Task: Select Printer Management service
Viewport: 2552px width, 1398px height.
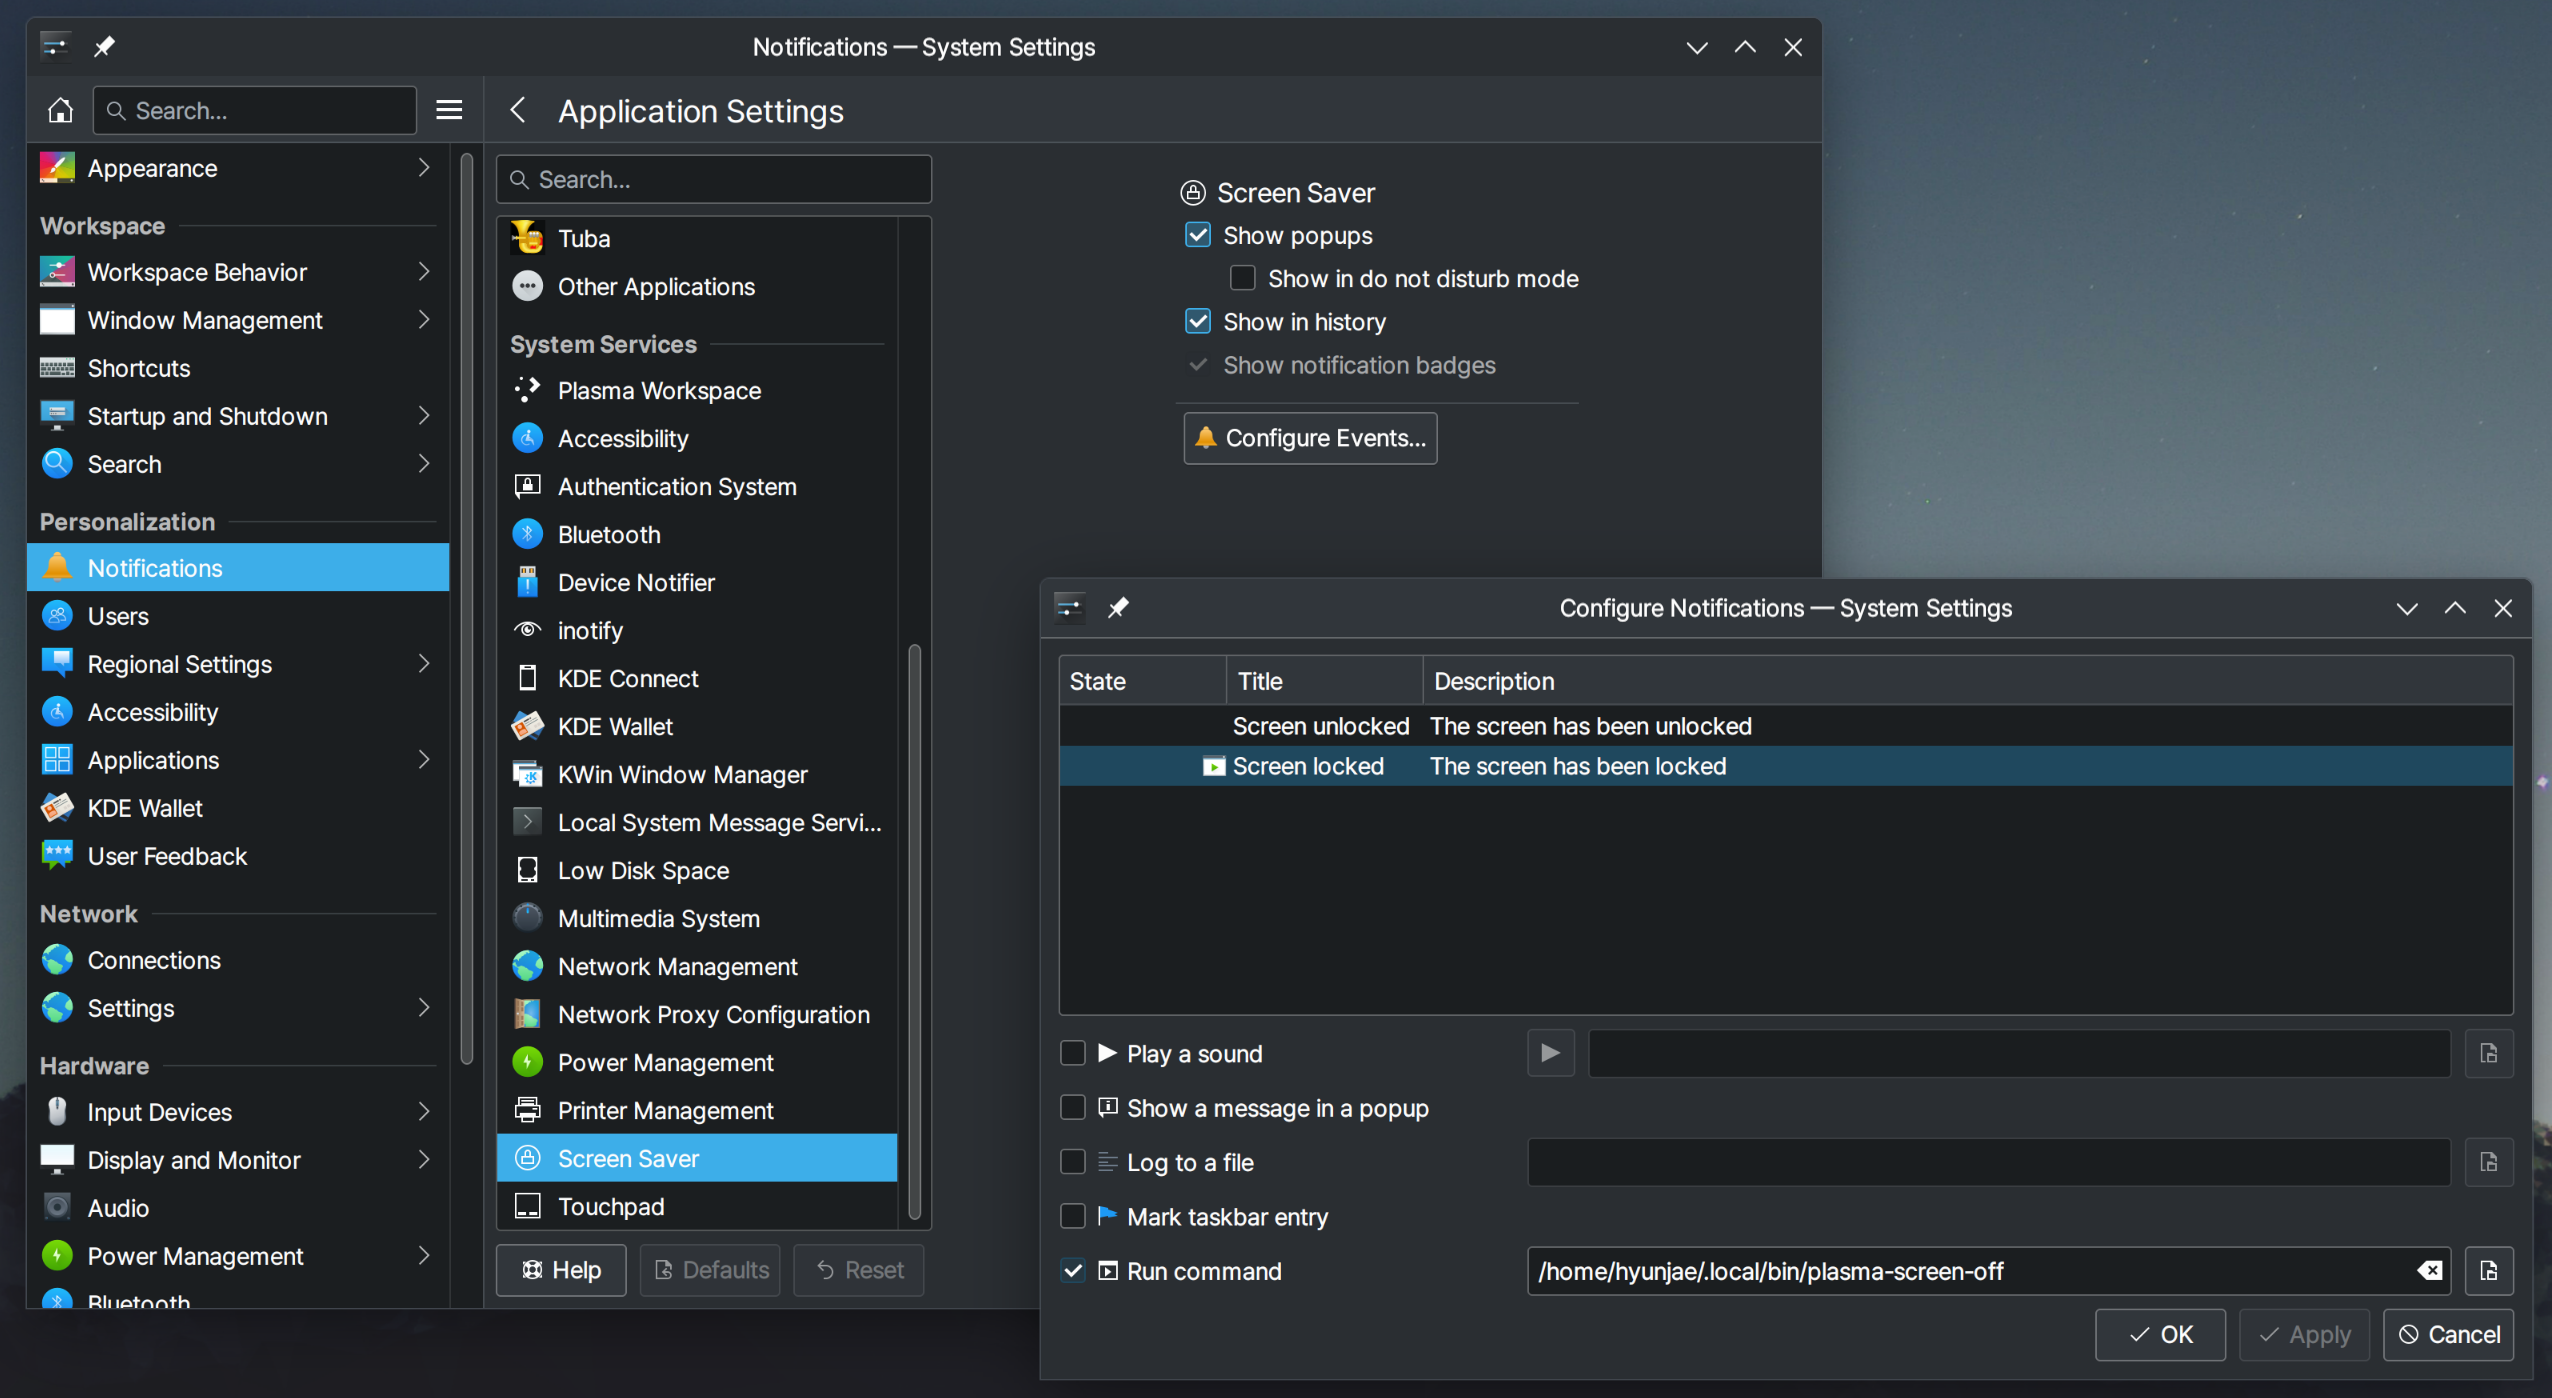Action: (697, 1110)
